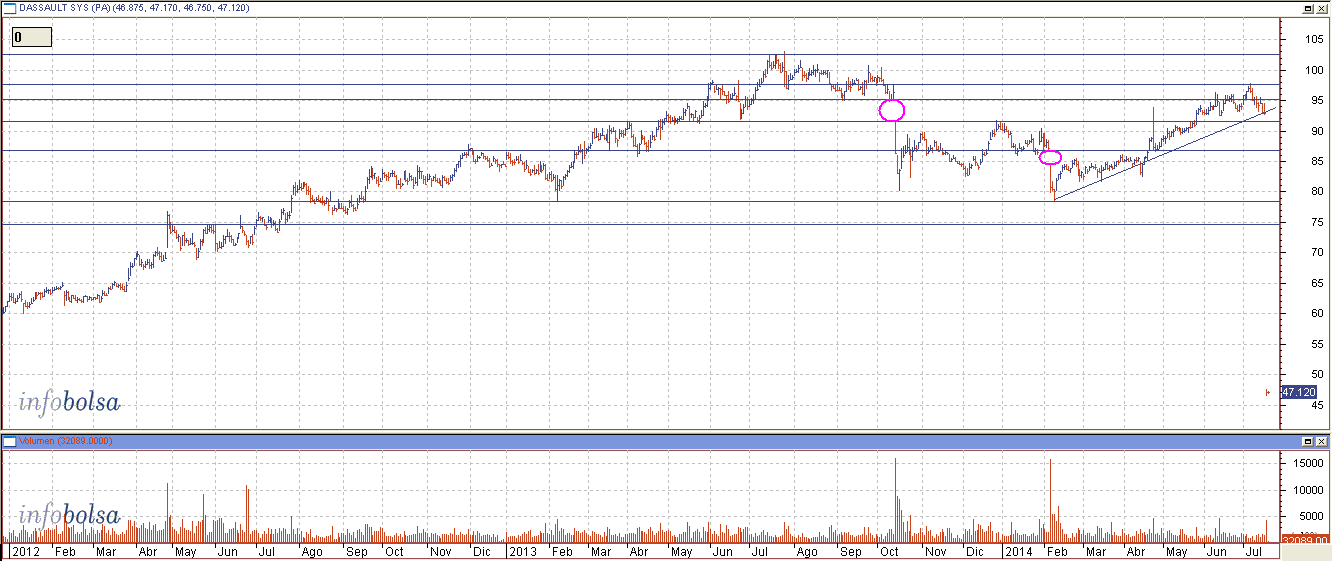Image resolution: width=1332 pixels, height=561 pixels.
Task: Select the Volumen (32089.0000) title bar
Action: tap(665, 441)
